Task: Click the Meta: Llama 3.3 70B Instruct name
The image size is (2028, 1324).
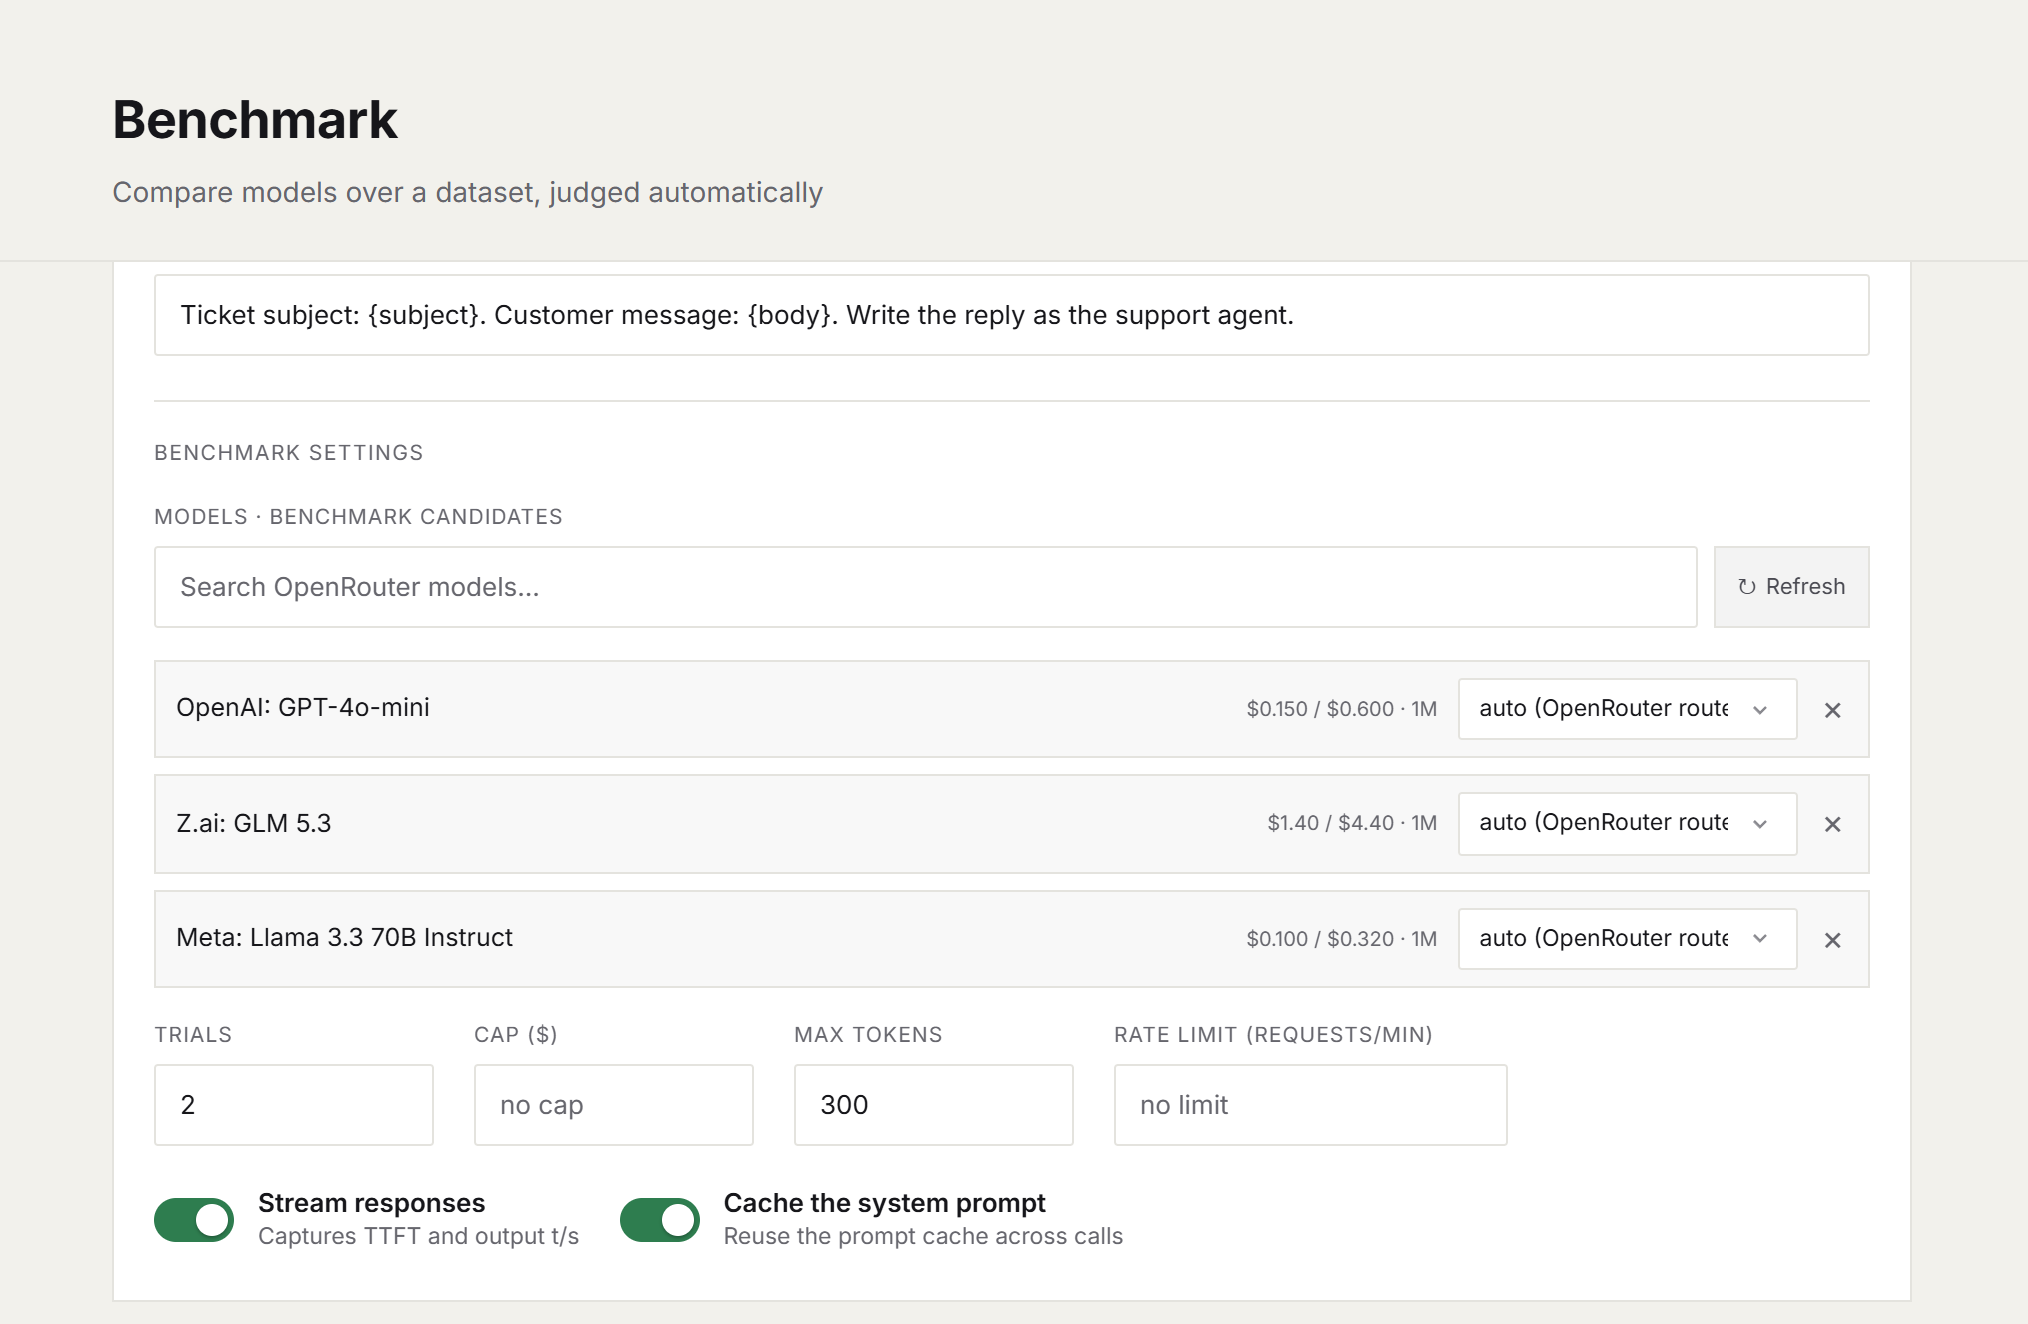Action: (344, 938)
